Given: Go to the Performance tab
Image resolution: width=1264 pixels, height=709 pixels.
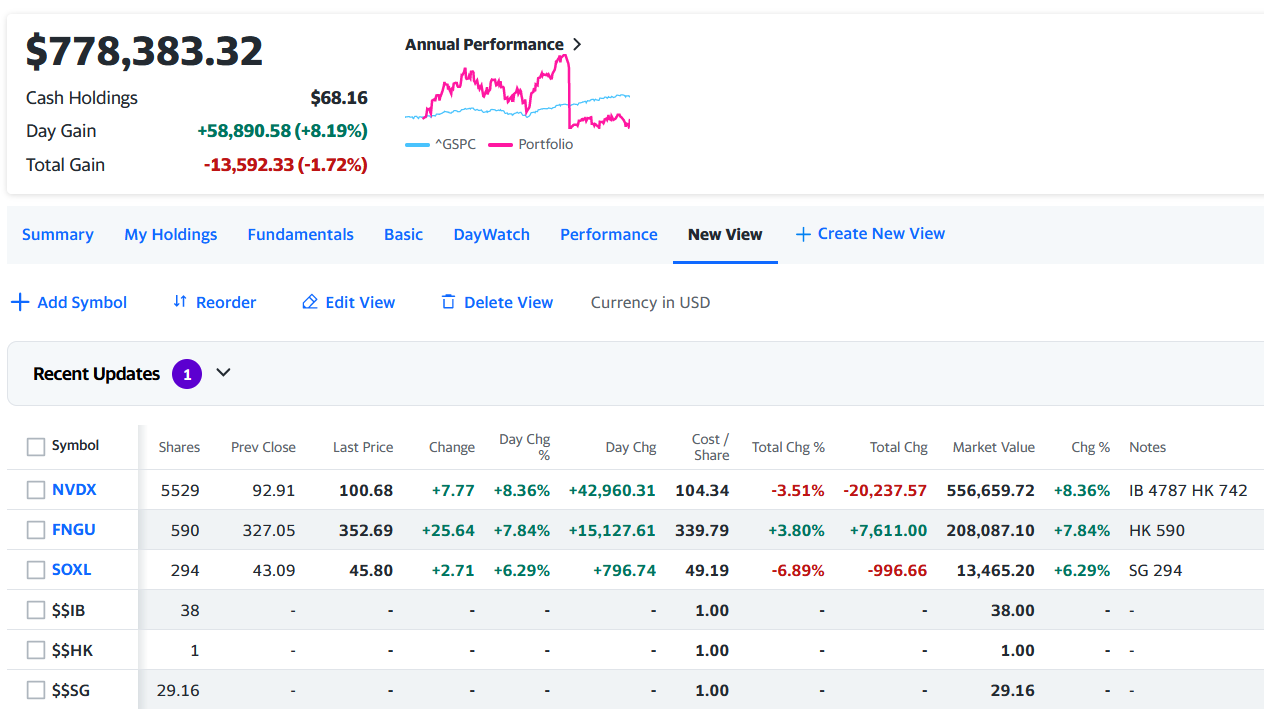Looking at the screenshot, I should [608, 235].
